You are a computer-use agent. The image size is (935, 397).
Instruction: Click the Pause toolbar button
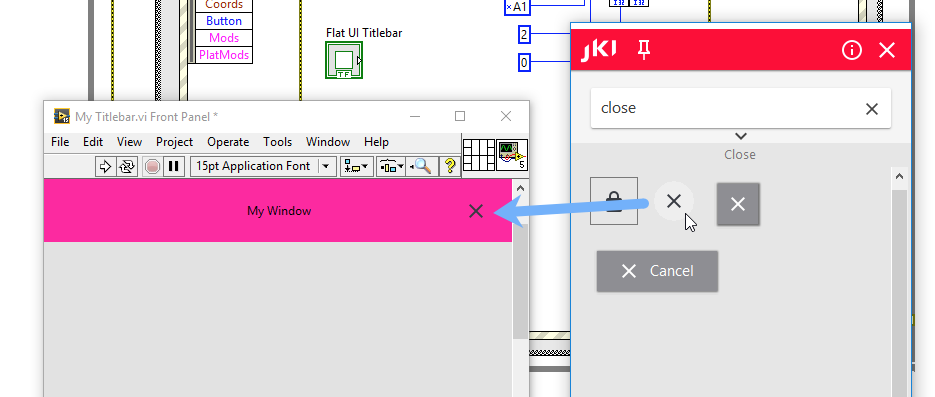[174, 166]
